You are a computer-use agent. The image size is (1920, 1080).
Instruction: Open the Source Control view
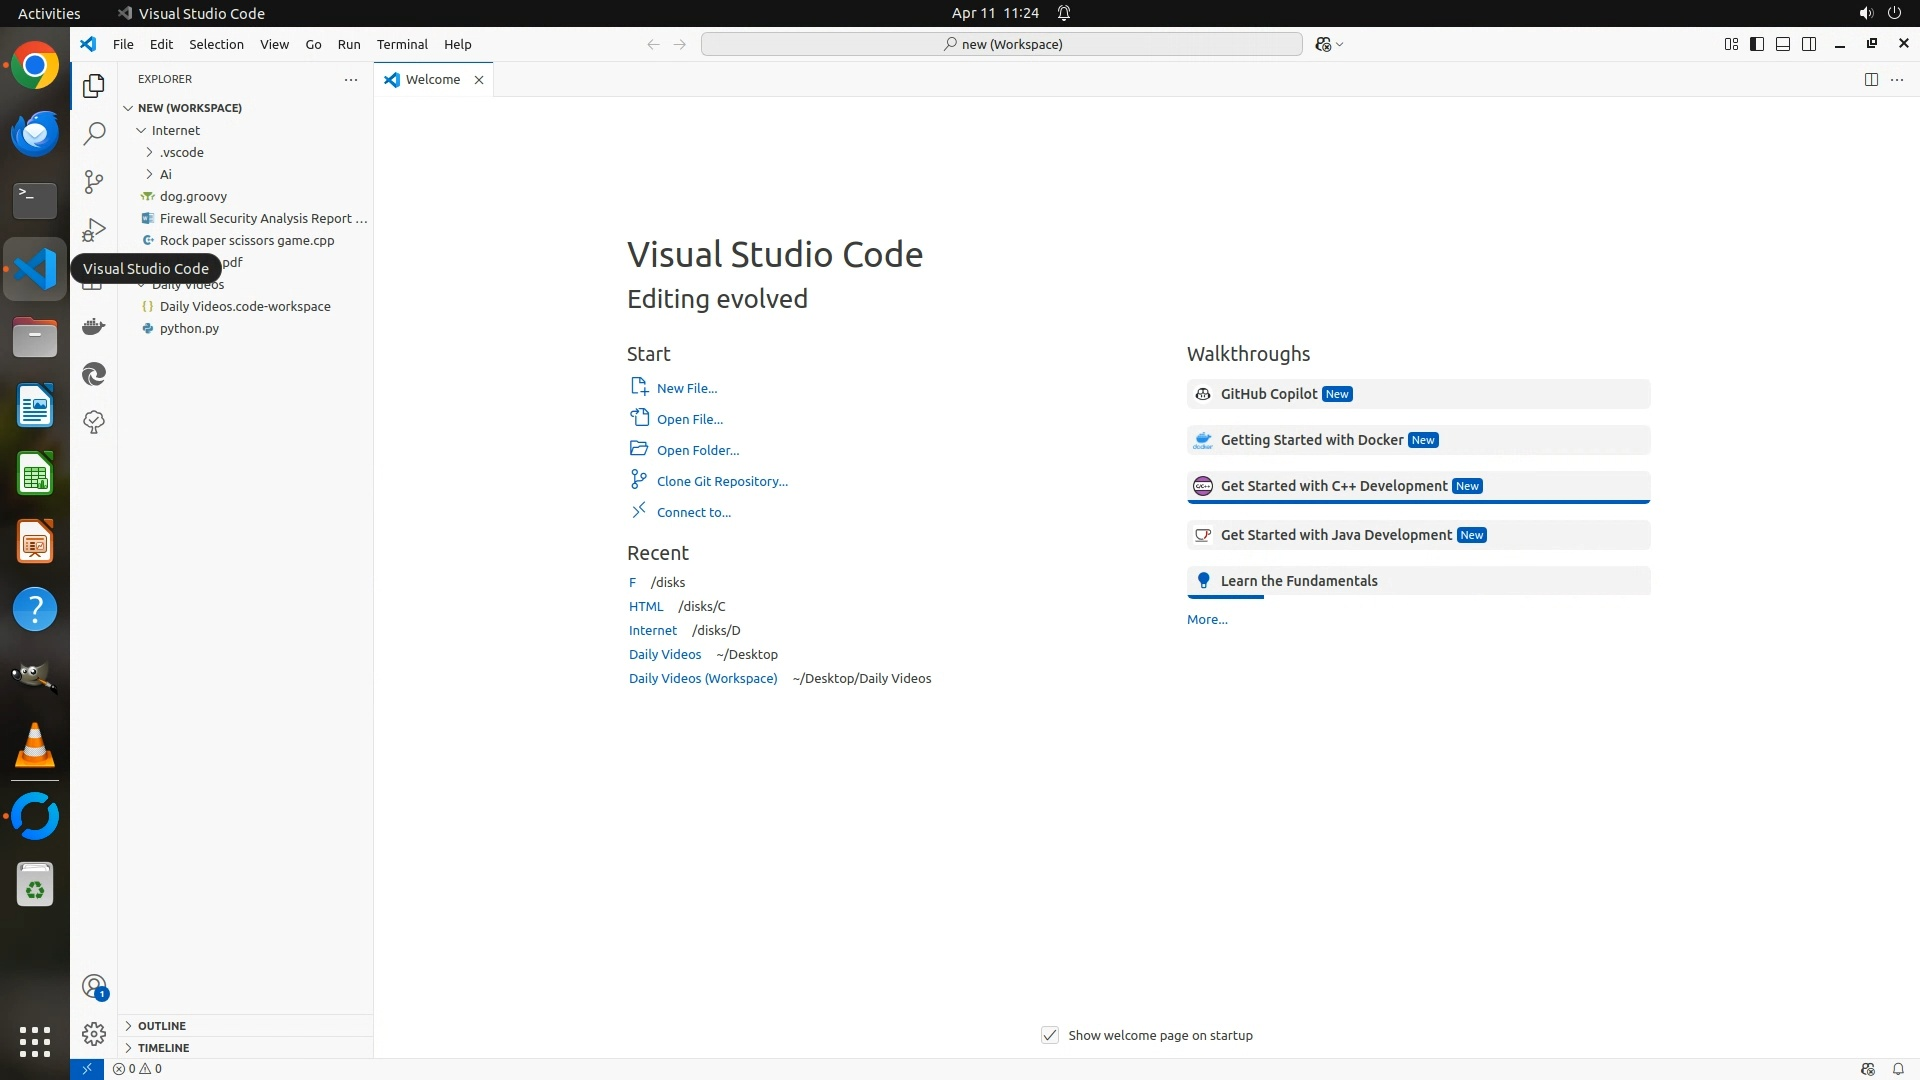click(94, 181)
